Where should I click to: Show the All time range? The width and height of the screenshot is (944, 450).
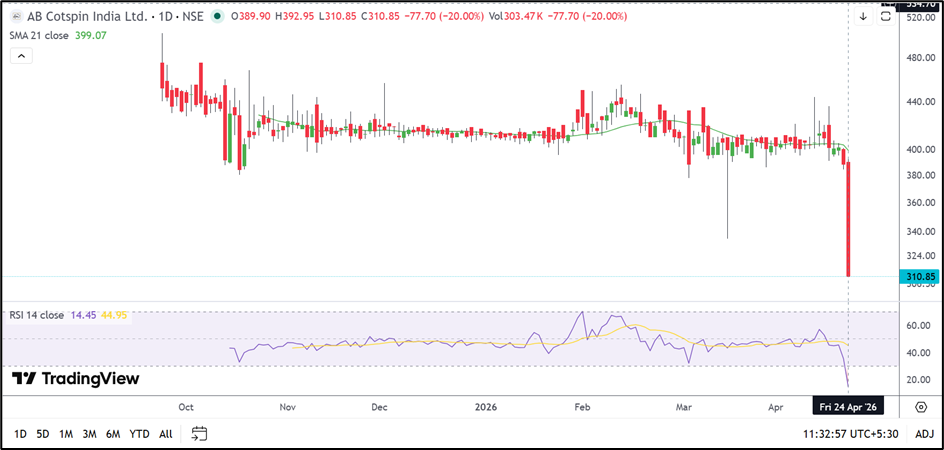pos(166,433)
